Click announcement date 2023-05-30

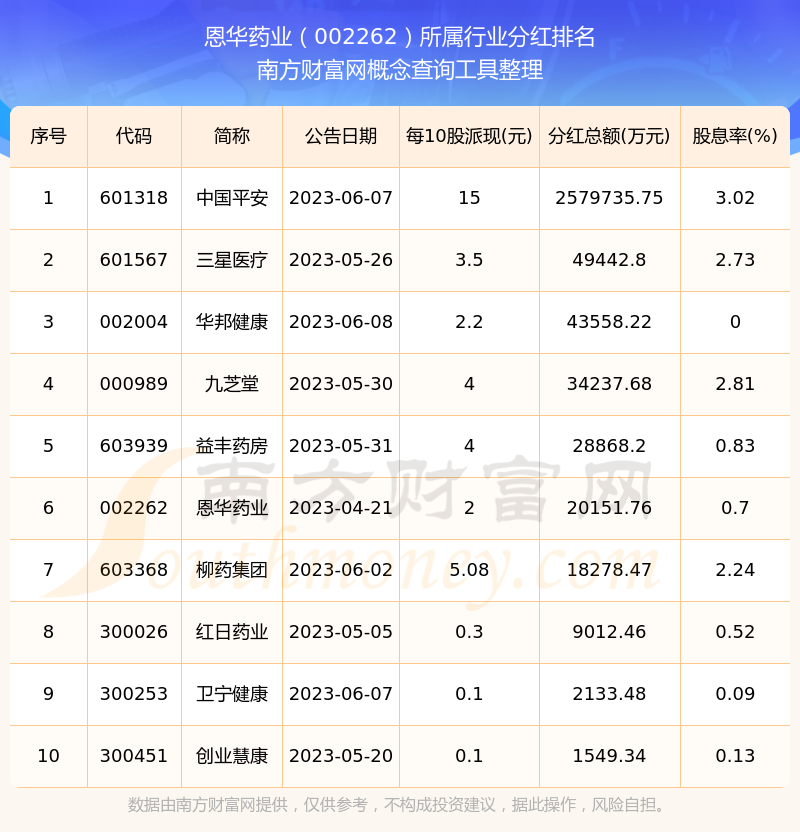(341, 384)
